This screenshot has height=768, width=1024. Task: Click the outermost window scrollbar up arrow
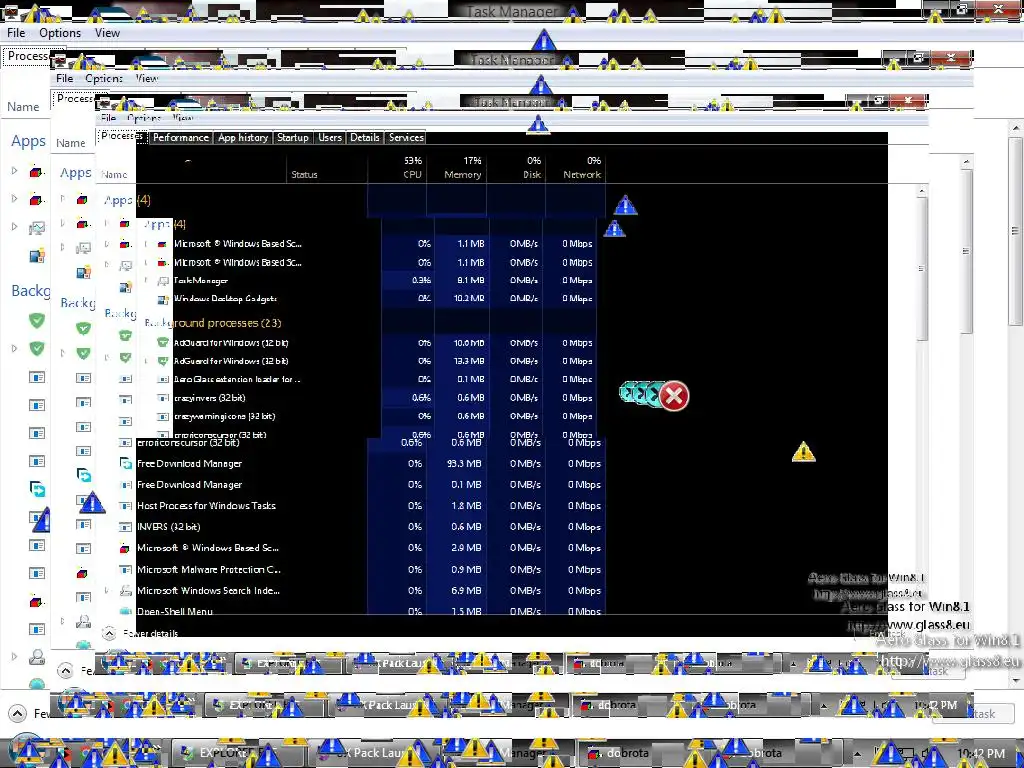tap(1015, 128)
